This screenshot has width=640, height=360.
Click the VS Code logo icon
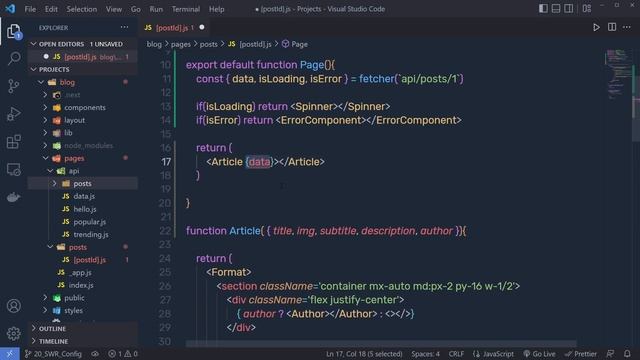pyautogui.click(x=10, y=9)
